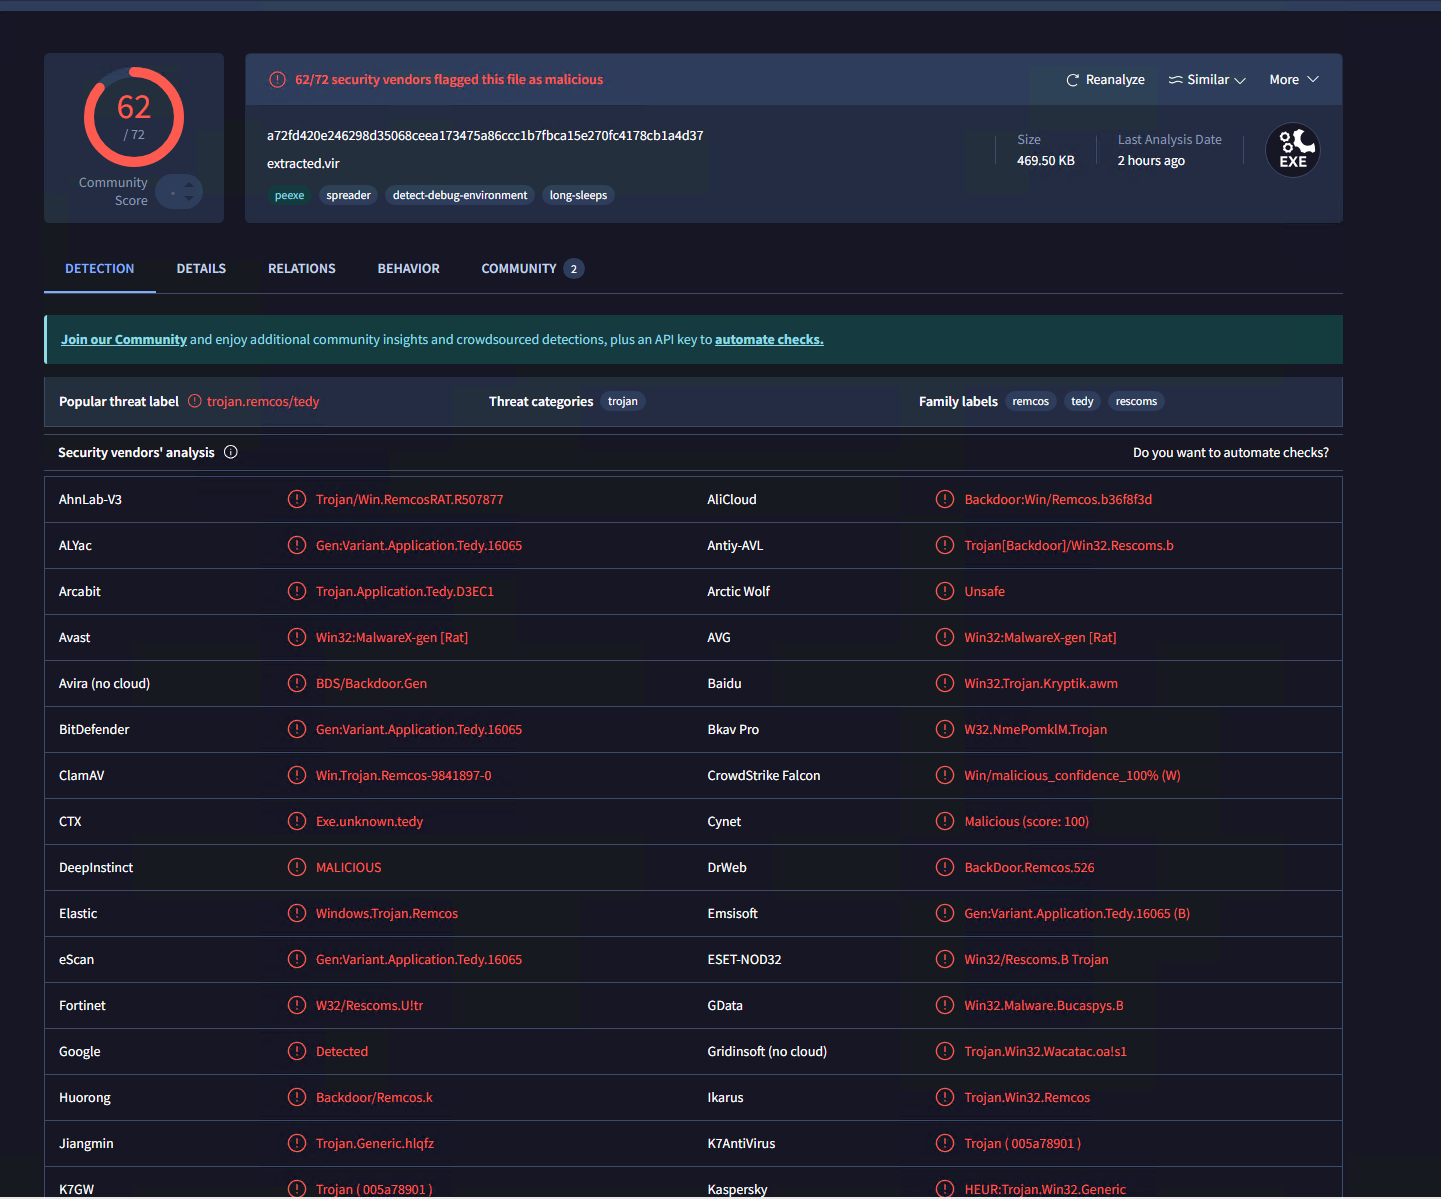
Task: Click the warning icon for Baidu detection
Action: (x=945, y=683)
